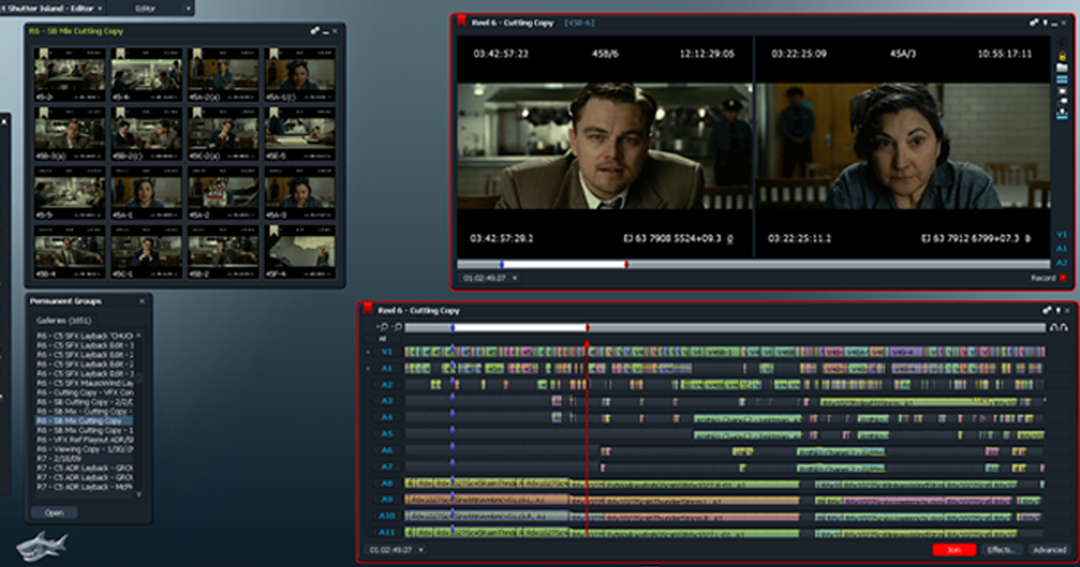1080x567 pixels.
Task: Toggle the A1 track label in the timeline
Action: (x=387, y=369)
